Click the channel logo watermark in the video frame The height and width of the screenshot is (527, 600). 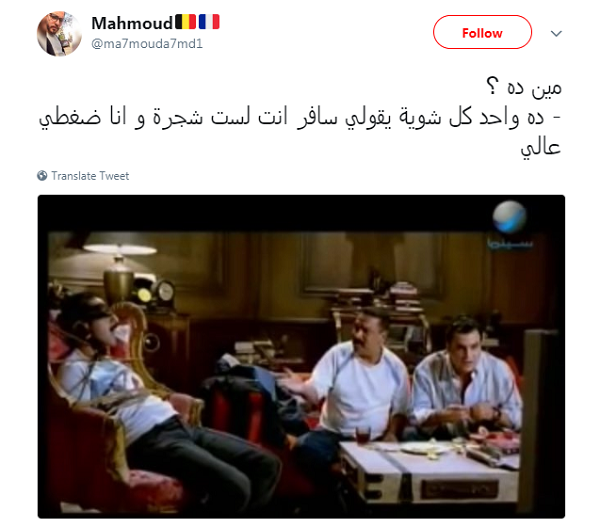509,225
